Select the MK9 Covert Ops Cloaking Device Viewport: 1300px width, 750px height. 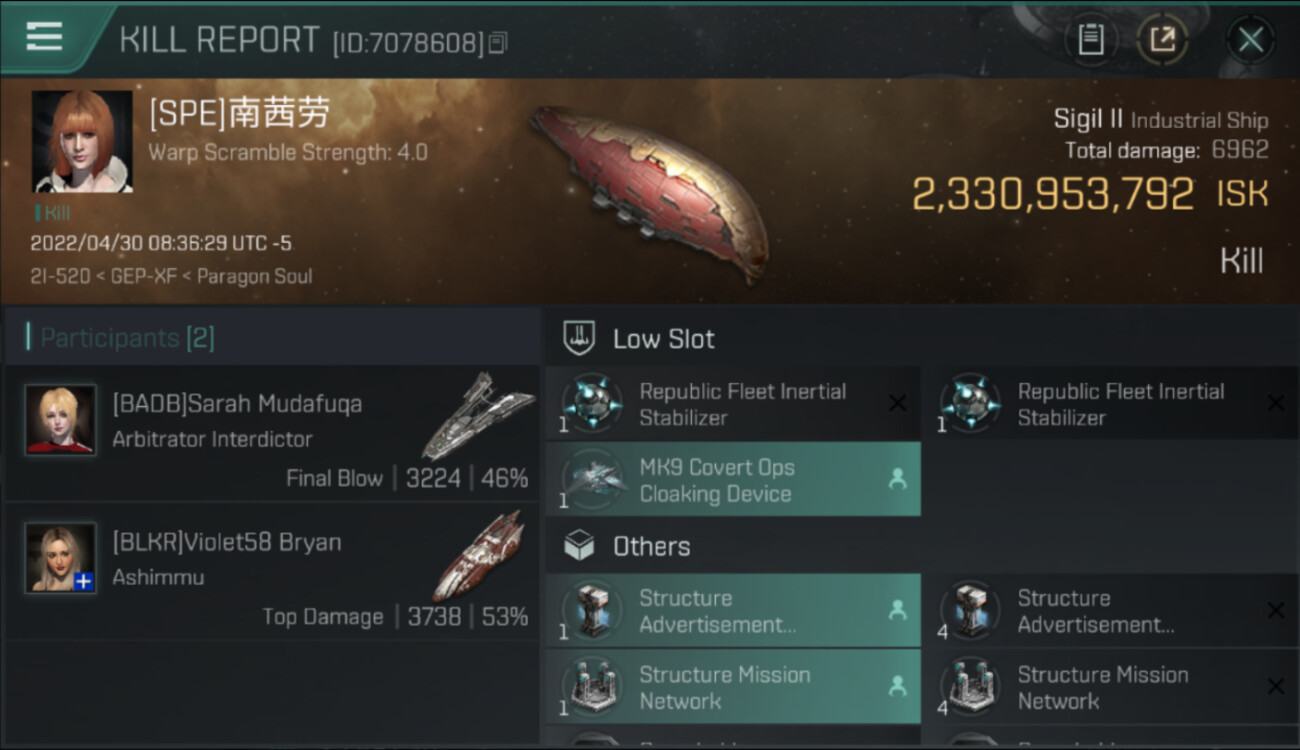point(732,480)
